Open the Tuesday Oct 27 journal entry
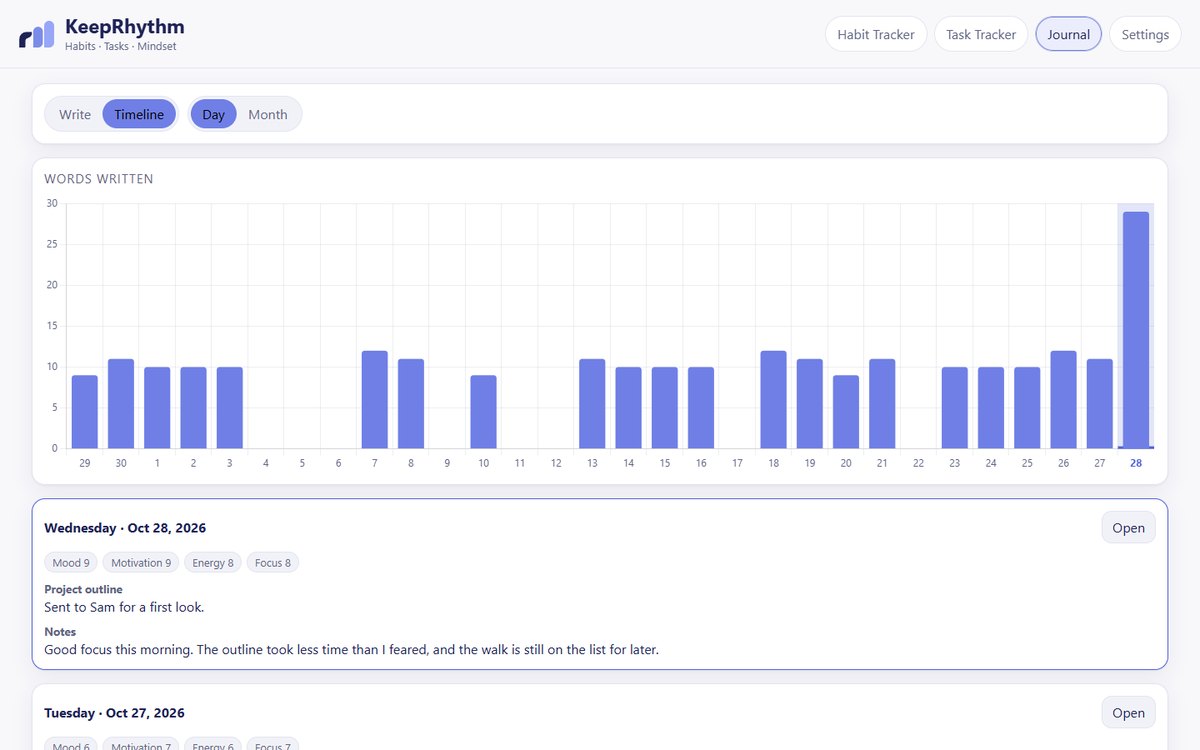This screenshot has height=750, width=1200. tap(1128, 713)
